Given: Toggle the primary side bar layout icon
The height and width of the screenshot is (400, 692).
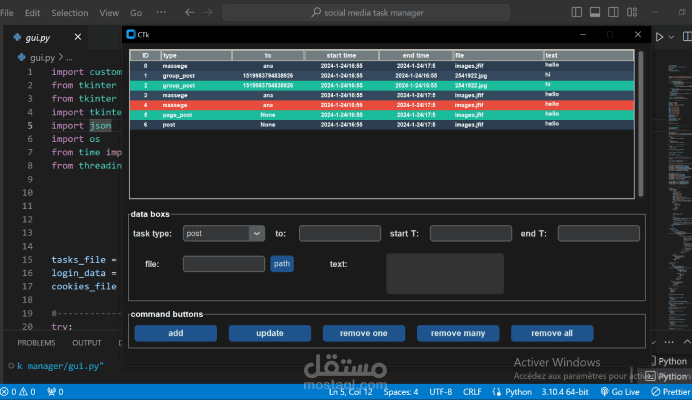Looking at the screenshot, I should click(x=576, y=12).
